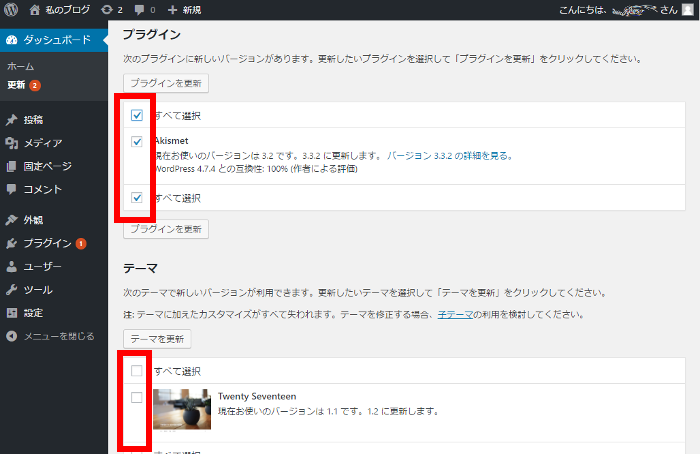Click upper プラグインを更新 button
Screen dimensions: 700x454
pyautogui.click(x=166, y=83)
